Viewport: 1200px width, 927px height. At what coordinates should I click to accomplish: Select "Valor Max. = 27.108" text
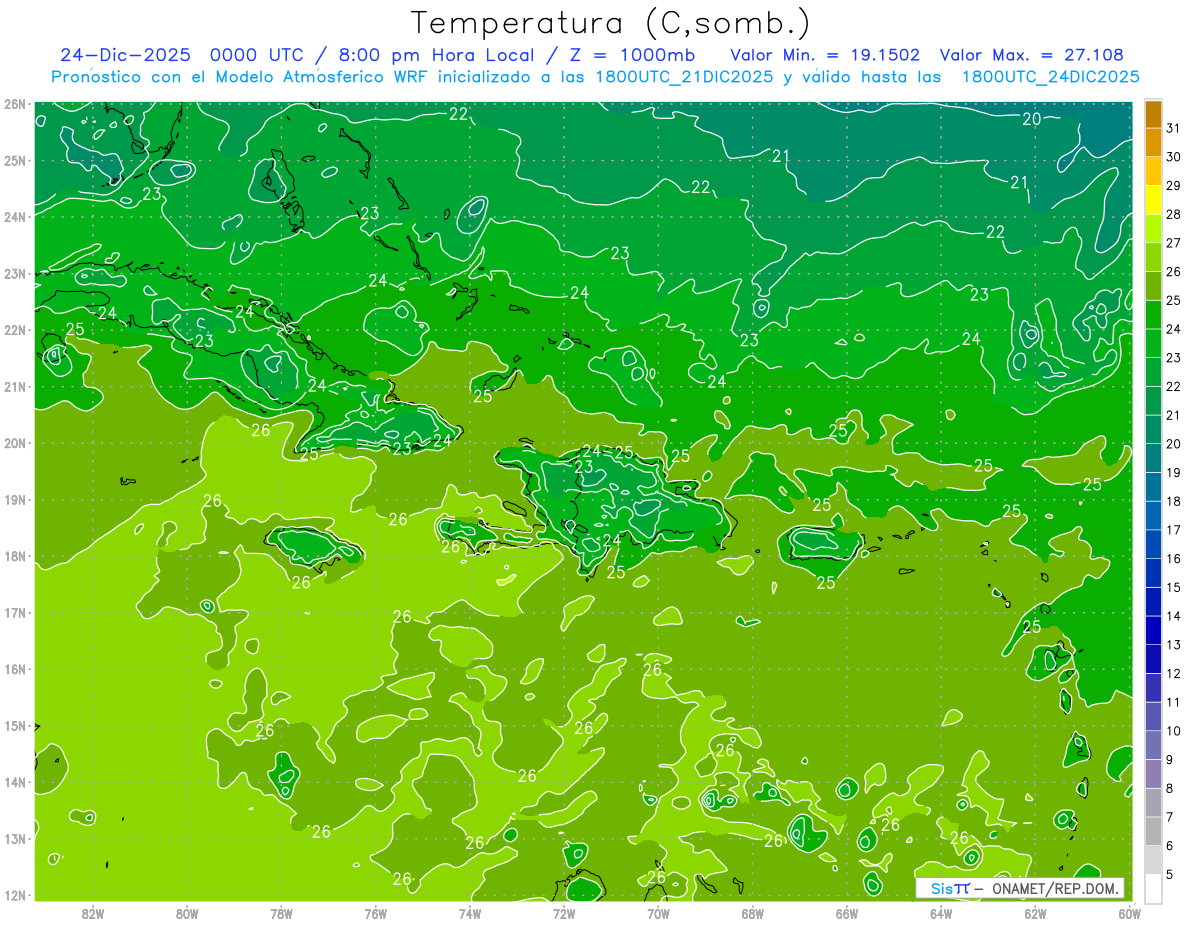[x=1031, y=55]
